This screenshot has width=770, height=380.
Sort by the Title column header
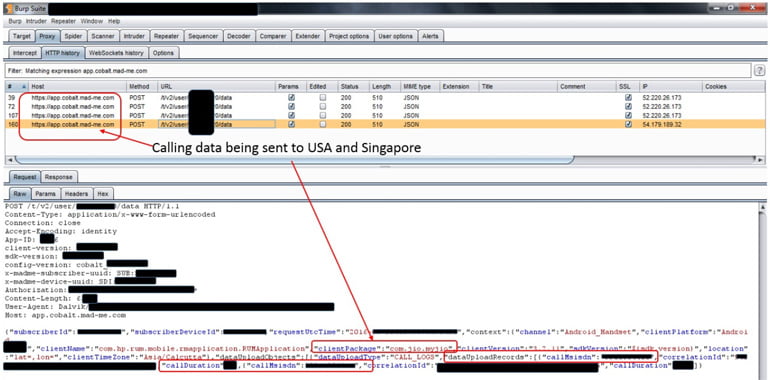tap(519, 86)
